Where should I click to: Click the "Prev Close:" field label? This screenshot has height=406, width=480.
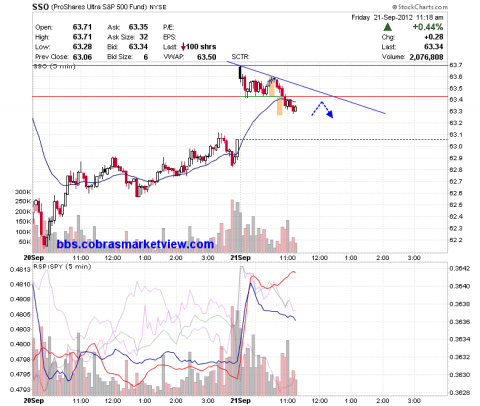point(52,57)
